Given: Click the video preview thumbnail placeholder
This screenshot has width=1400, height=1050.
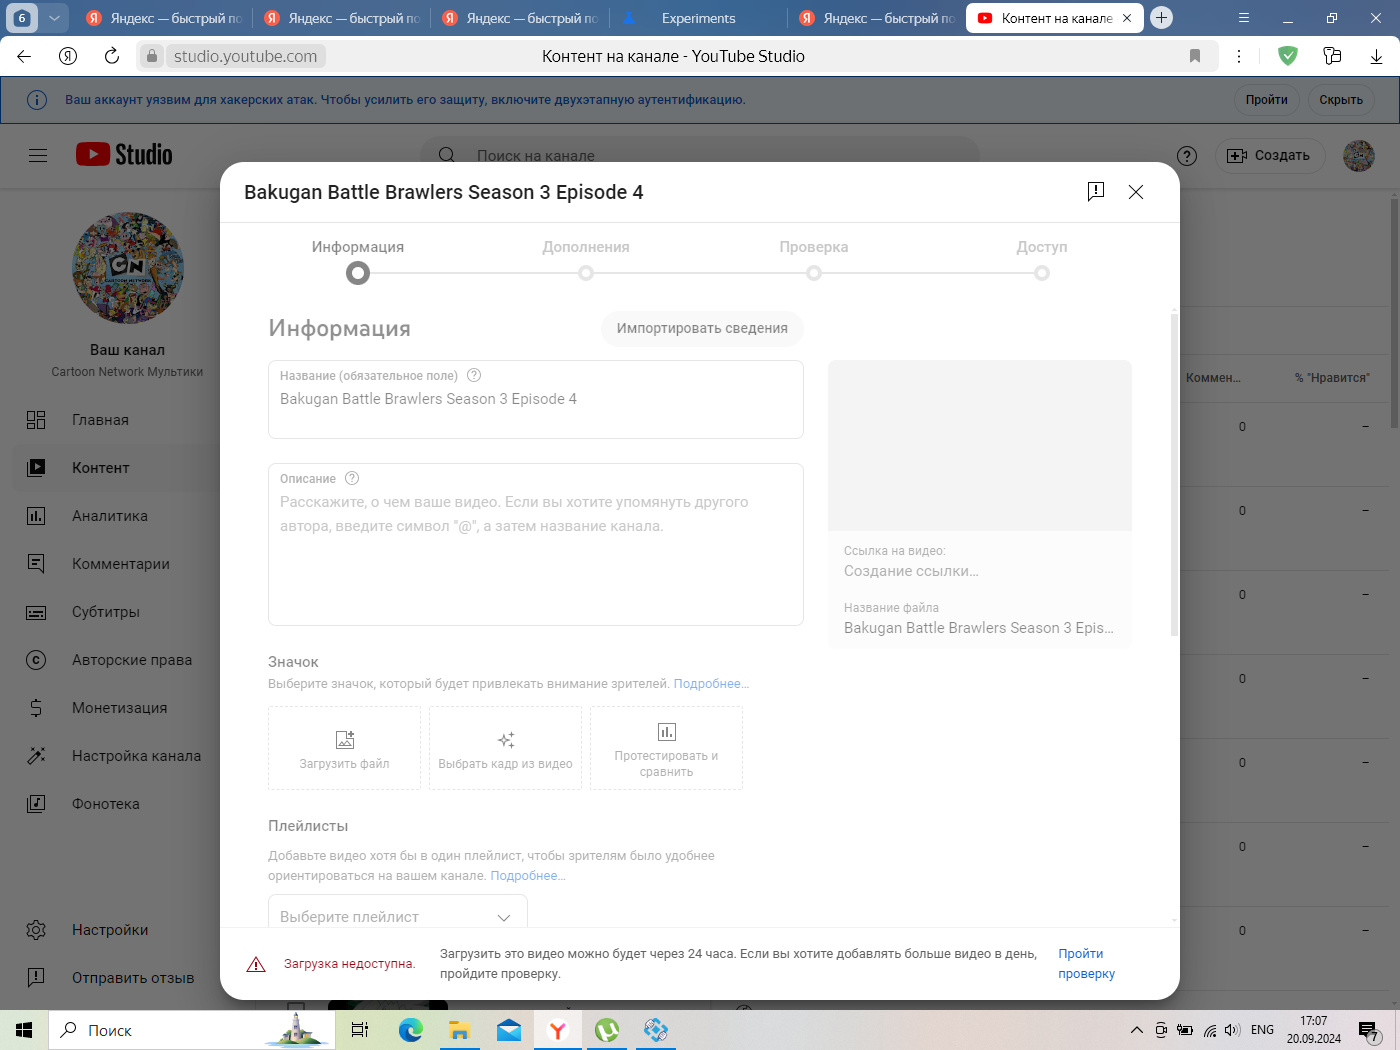Looking at the screenshot, I should click(x=980, y=445).
